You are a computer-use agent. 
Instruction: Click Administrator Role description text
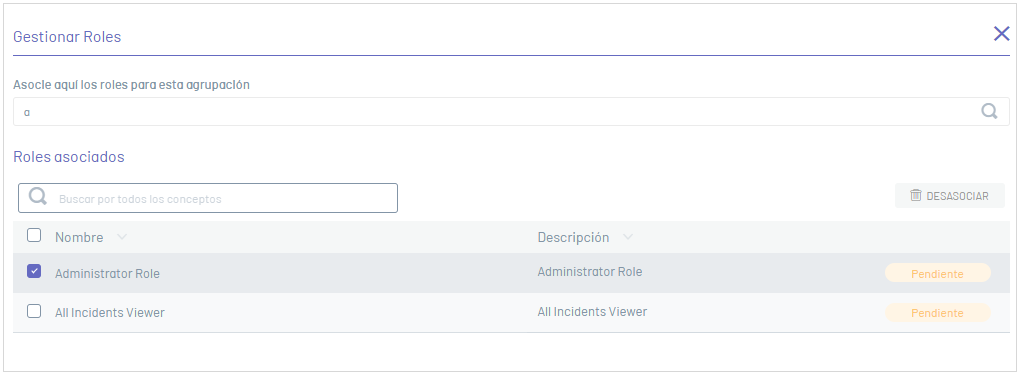(x=589, y=272)
